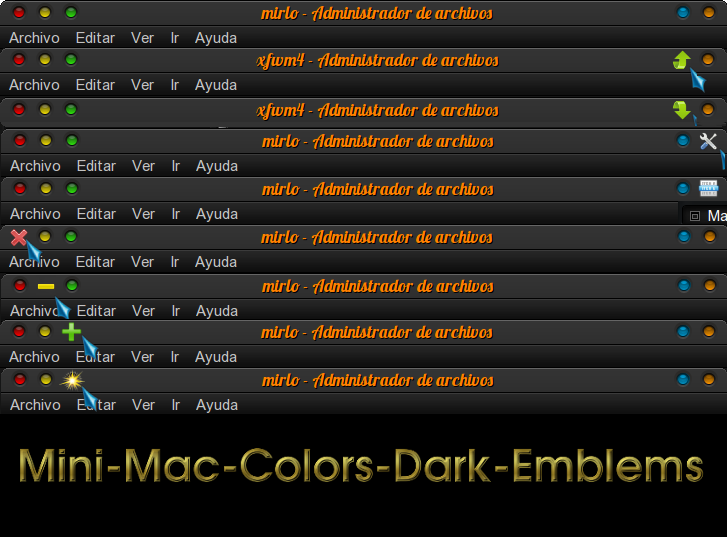727x537 pixels.
Task: Open Ver menu in the starburst emblem window
Action: 143,405
